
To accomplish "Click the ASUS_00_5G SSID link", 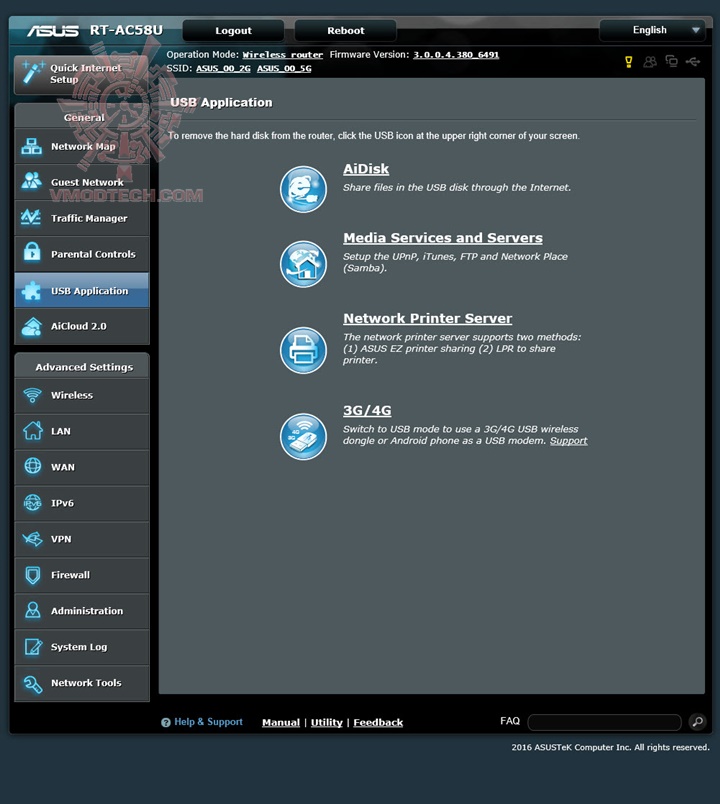I will [x=284, y=69].
